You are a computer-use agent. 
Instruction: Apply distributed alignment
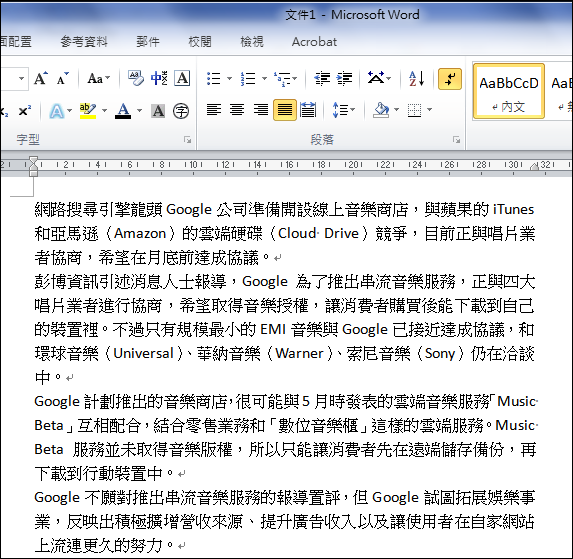(x=308, y=110)
